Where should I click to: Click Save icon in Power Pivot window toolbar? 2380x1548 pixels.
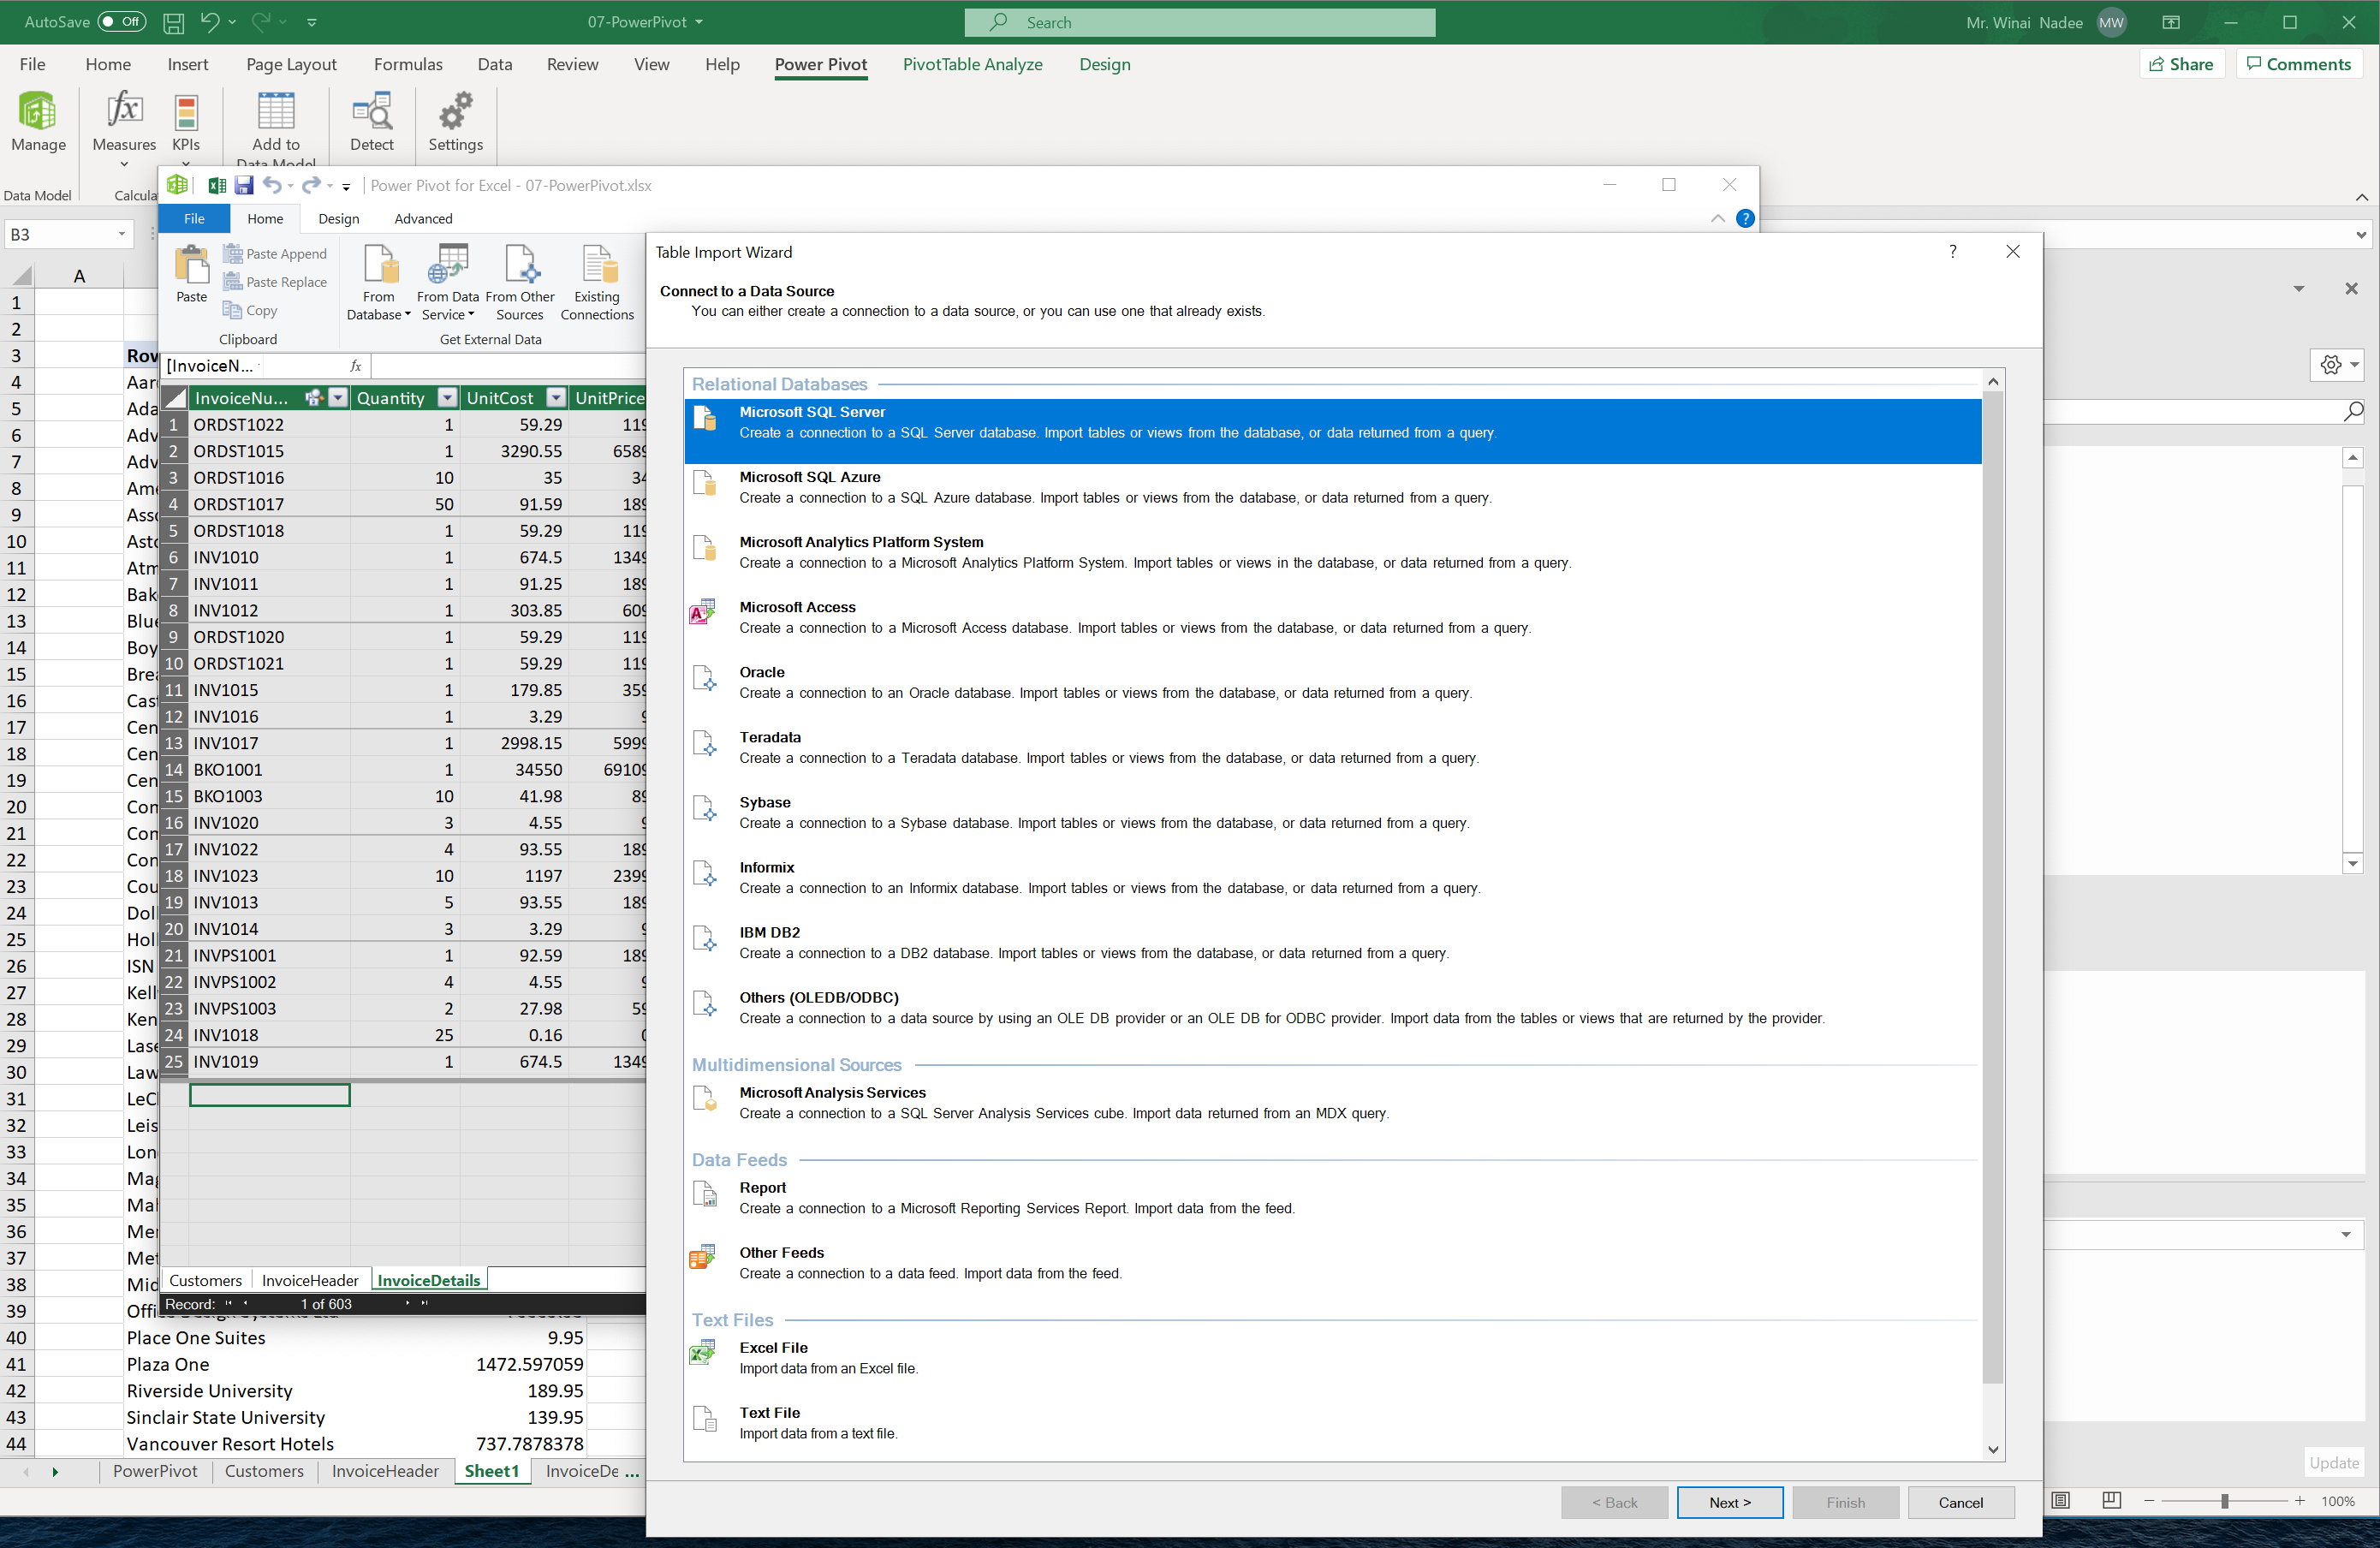[243, 185]
